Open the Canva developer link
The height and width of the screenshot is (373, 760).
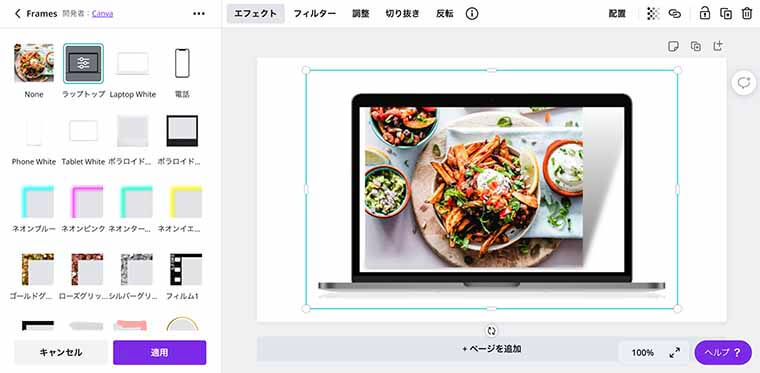pos(102,14)
